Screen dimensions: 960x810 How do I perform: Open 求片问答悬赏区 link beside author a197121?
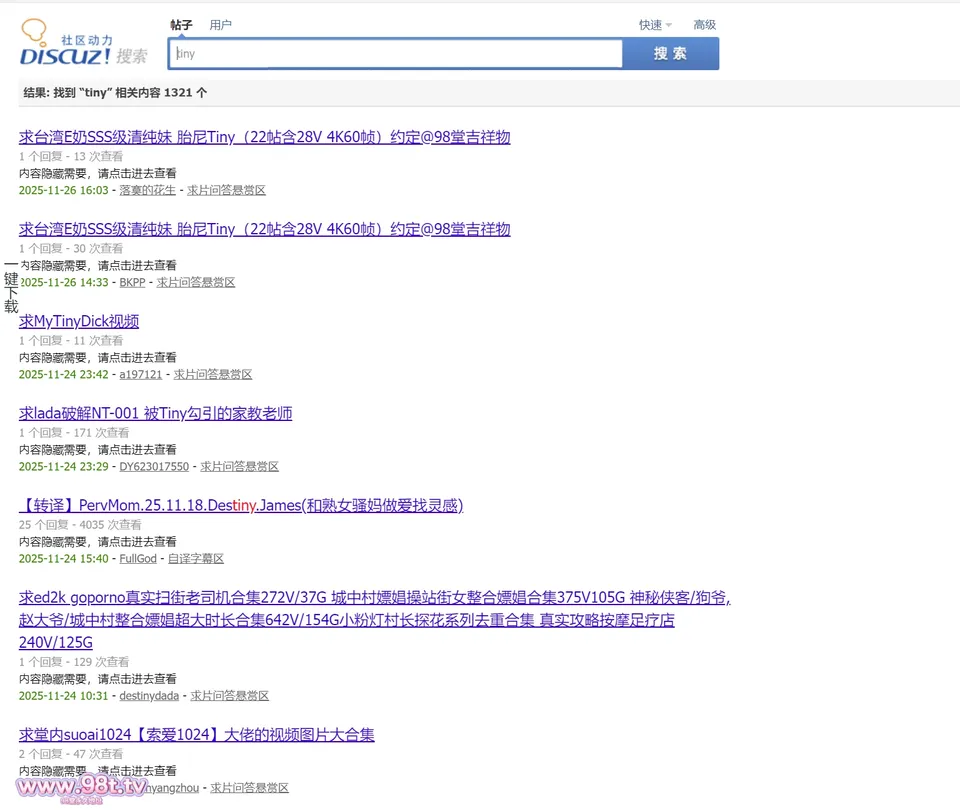point(213,374)
